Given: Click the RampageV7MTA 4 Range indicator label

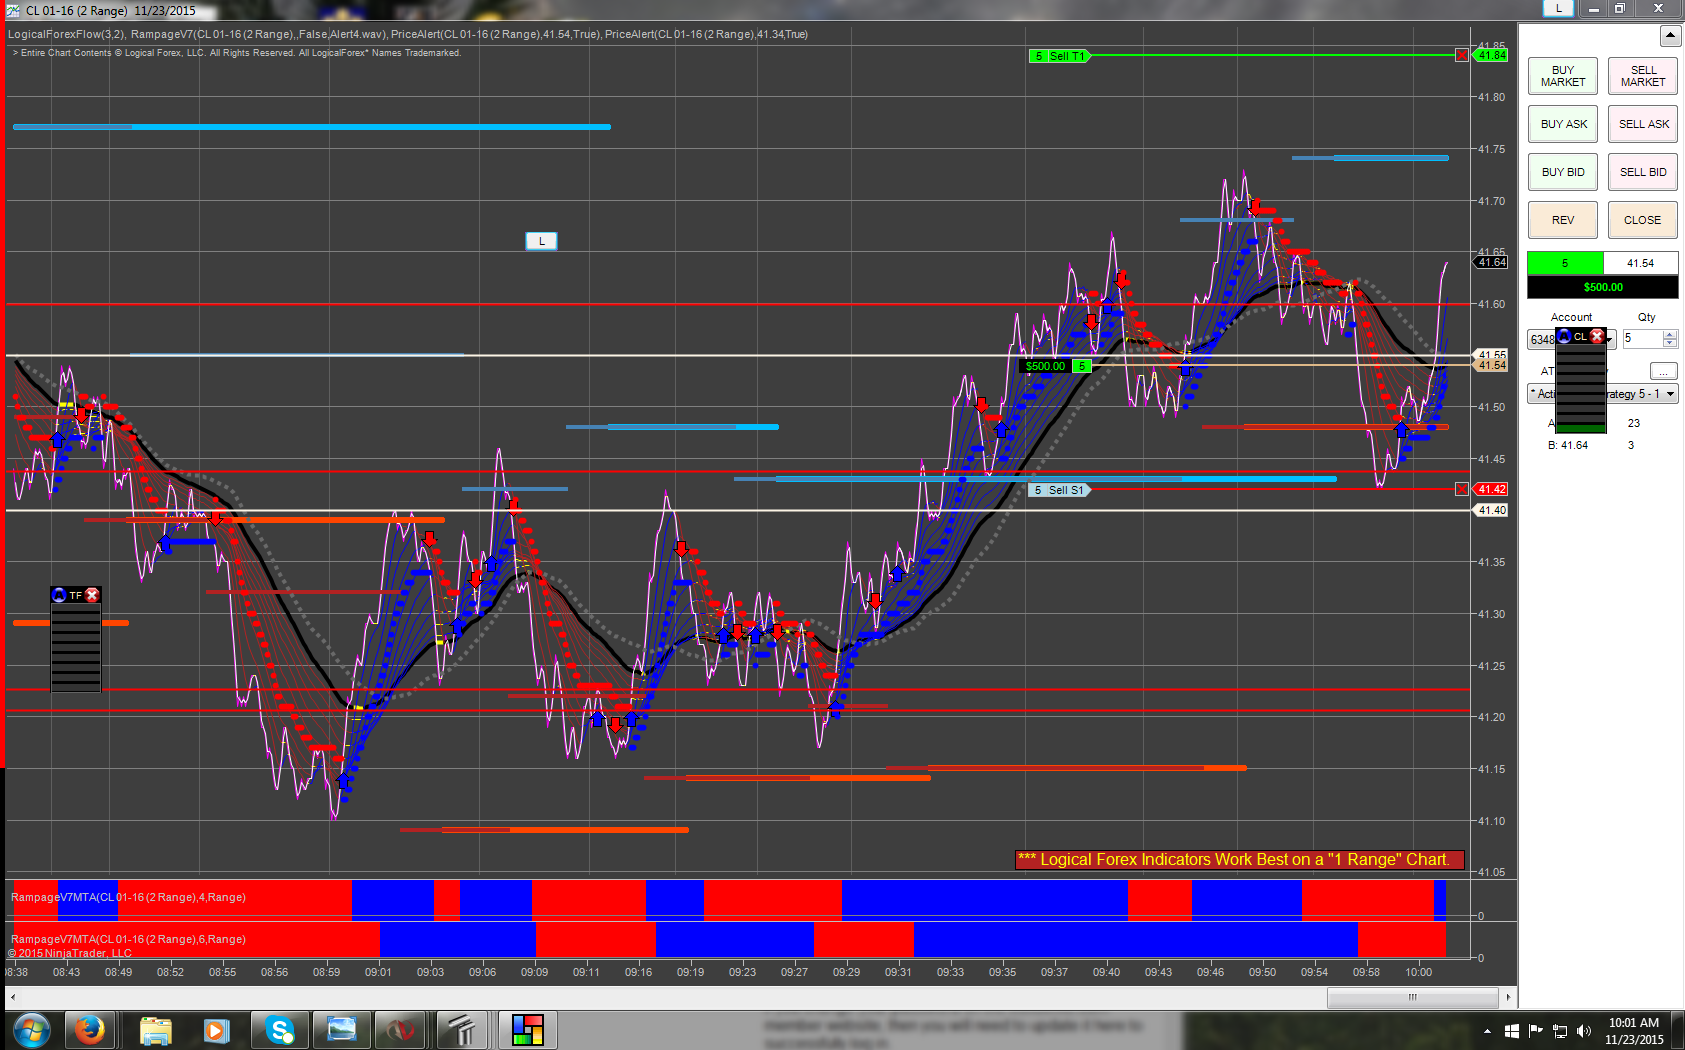Looking at the screenshot, I should (128, 897).
